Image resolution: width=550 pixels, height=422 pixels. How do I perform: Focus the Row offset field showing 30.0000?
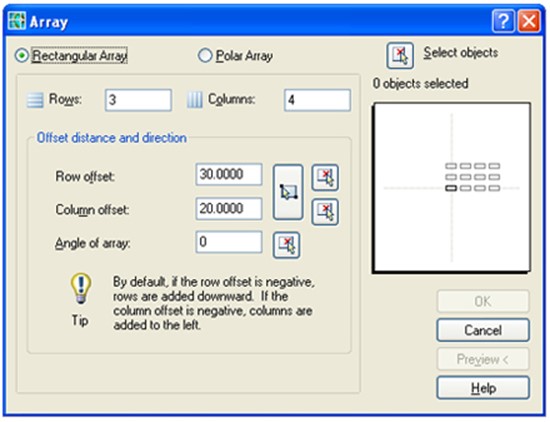[x=229, y=174]
